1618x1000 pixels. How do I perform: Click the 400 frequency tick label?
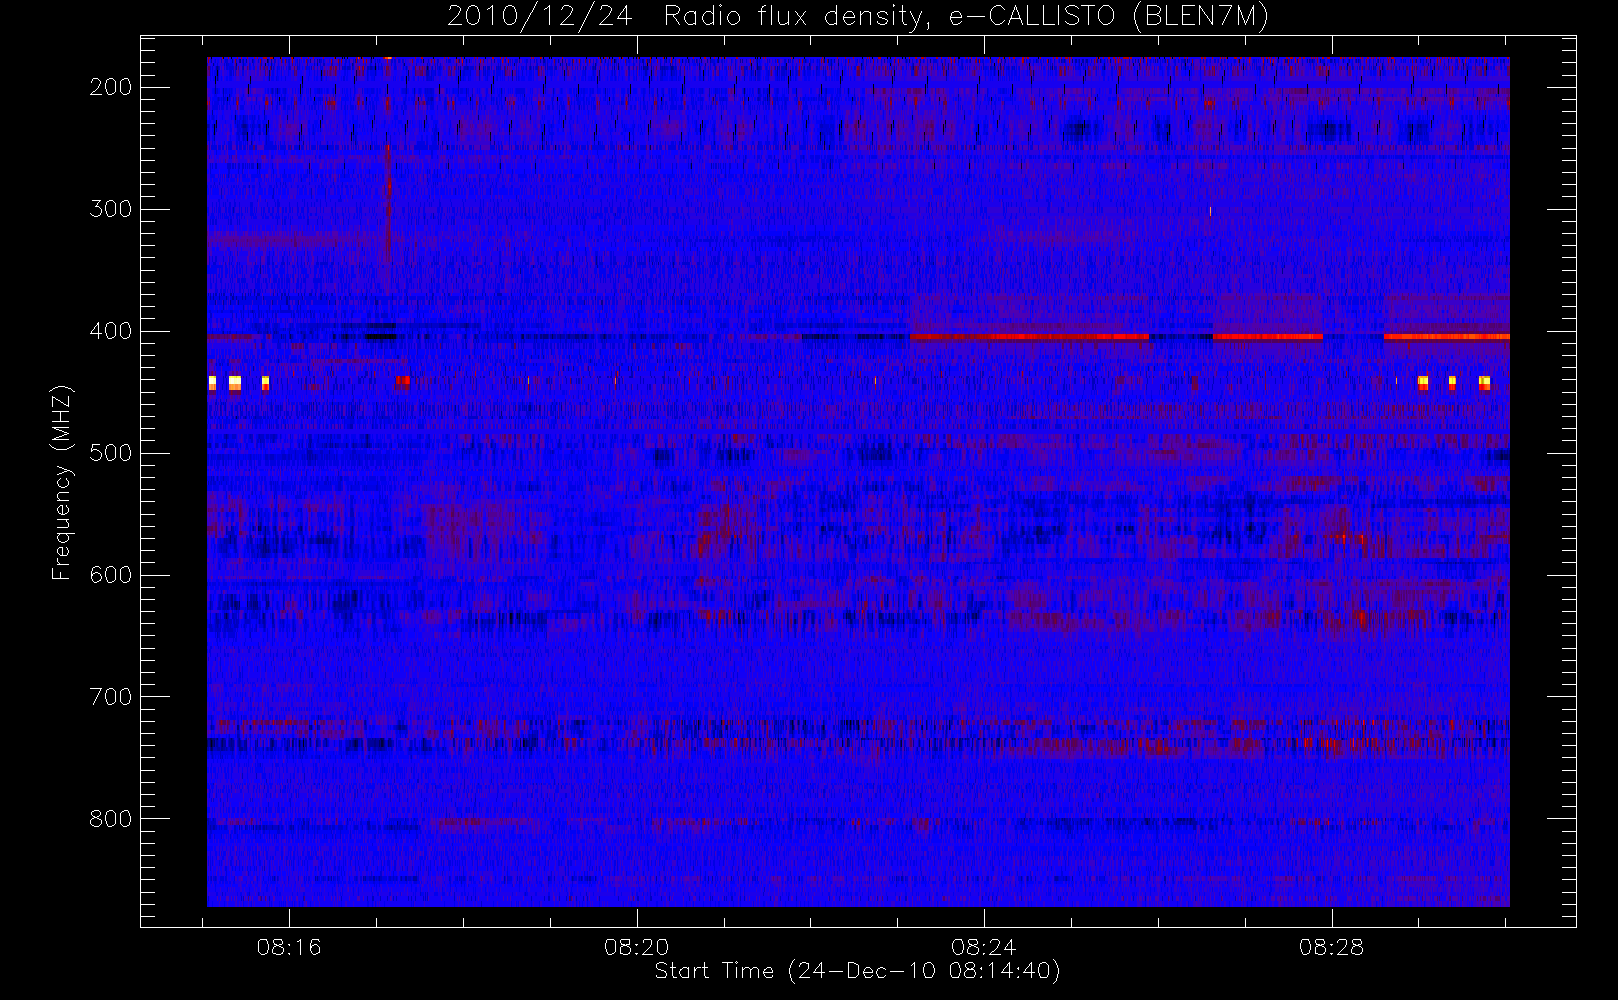click(x=110, y=331)
